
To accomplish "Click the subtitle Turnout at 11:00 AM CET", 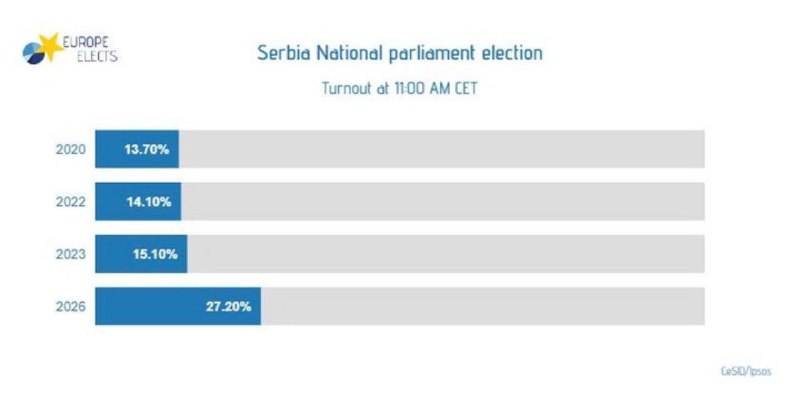I will [x=399, y=88].
